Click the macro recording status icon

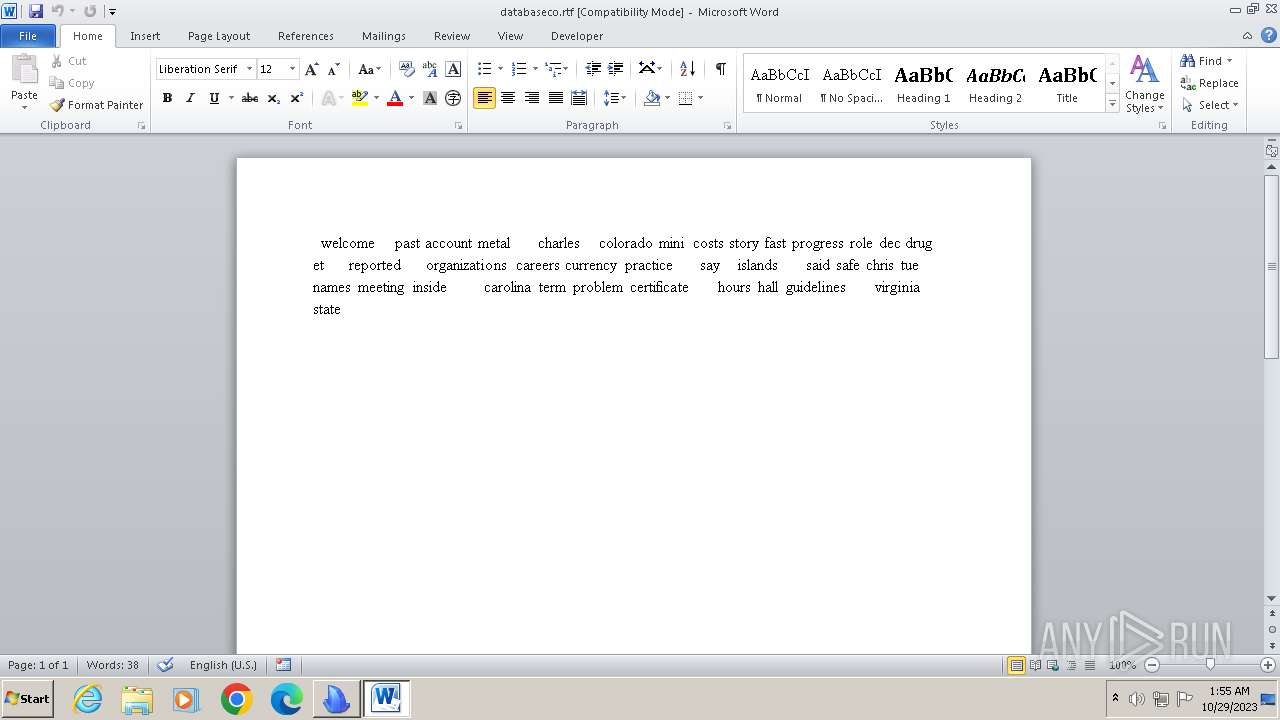(283, 665)
